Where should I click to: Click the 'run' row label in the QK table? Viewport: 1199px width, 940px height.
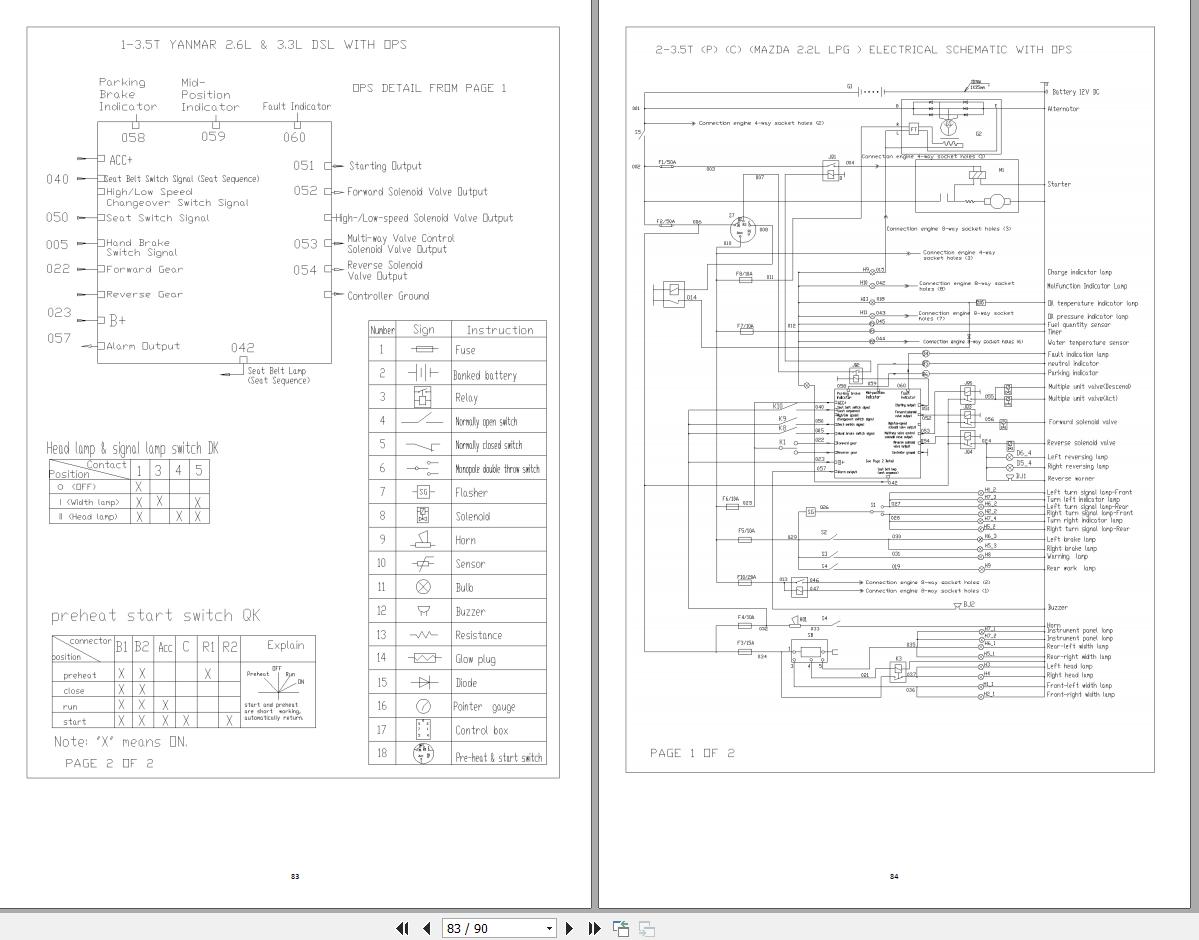tap(70, 707)
